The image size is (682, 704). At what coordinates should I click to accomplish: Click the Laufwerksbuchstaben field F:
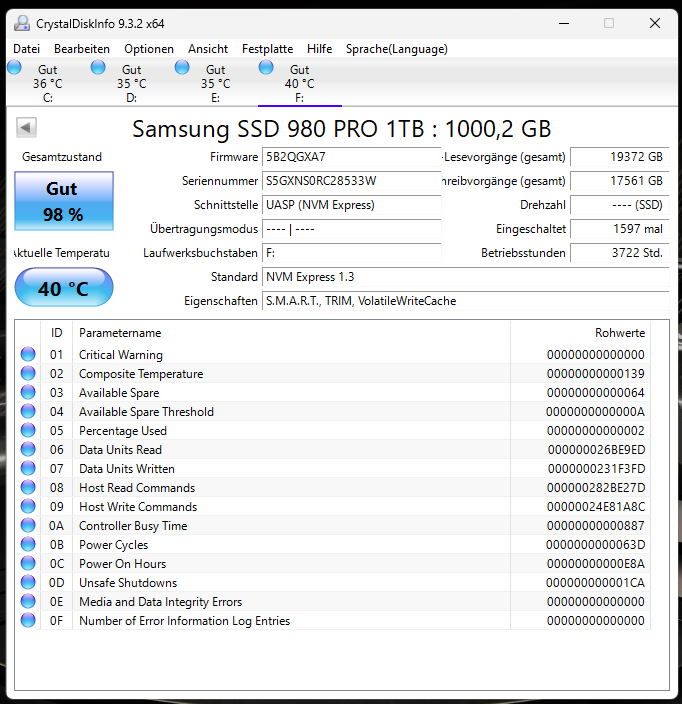pos(351,253)
